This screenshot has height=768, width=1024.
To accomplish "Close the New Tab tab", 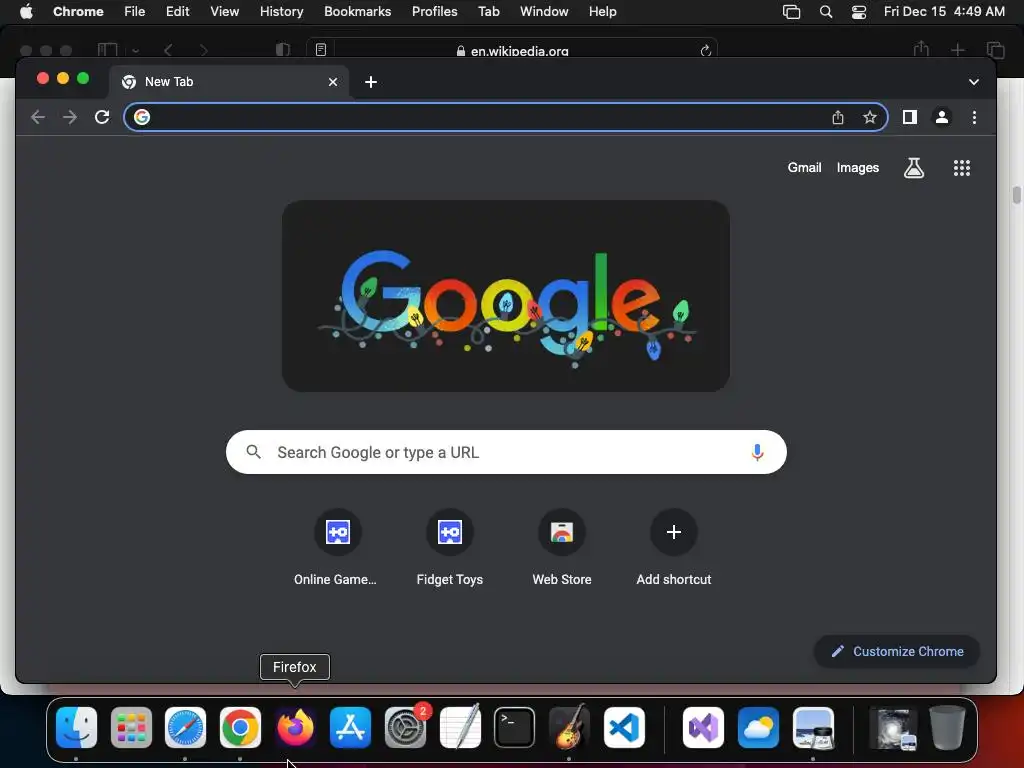I will pyautogui.click(x=333, y=82).
